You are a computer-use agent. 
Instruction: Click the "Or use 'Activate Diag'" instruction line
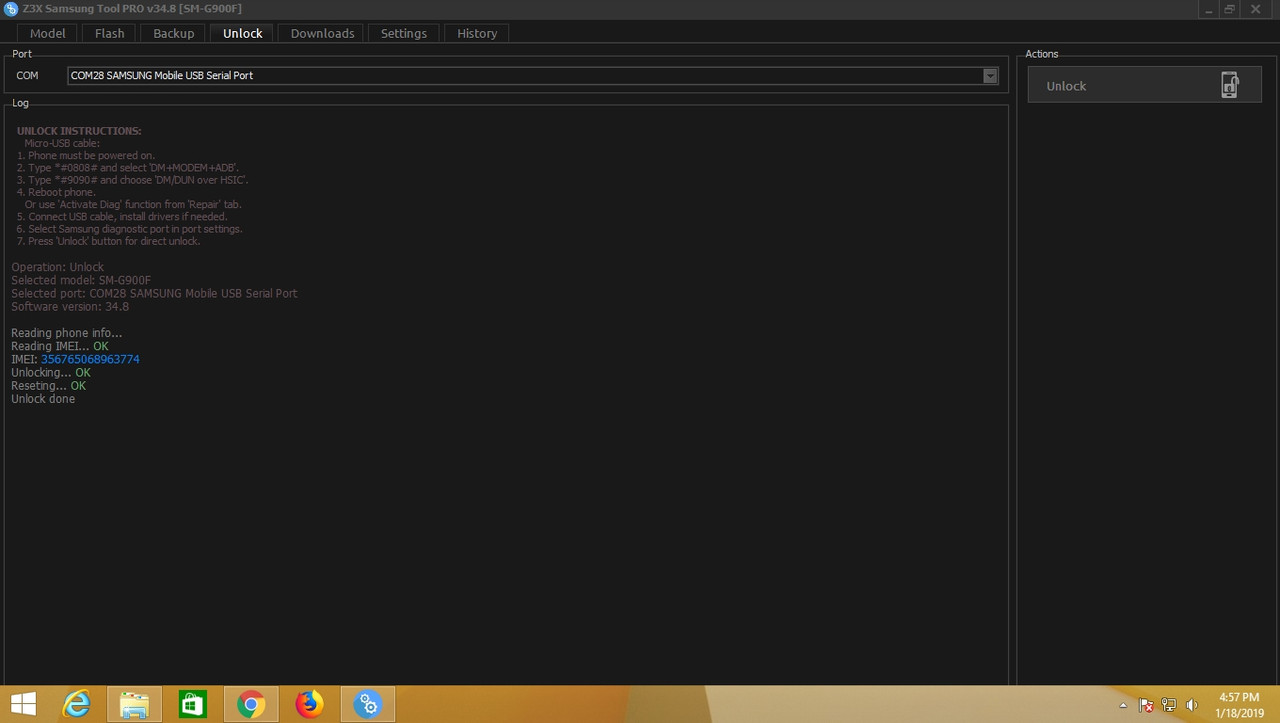[x=133, y=204]
